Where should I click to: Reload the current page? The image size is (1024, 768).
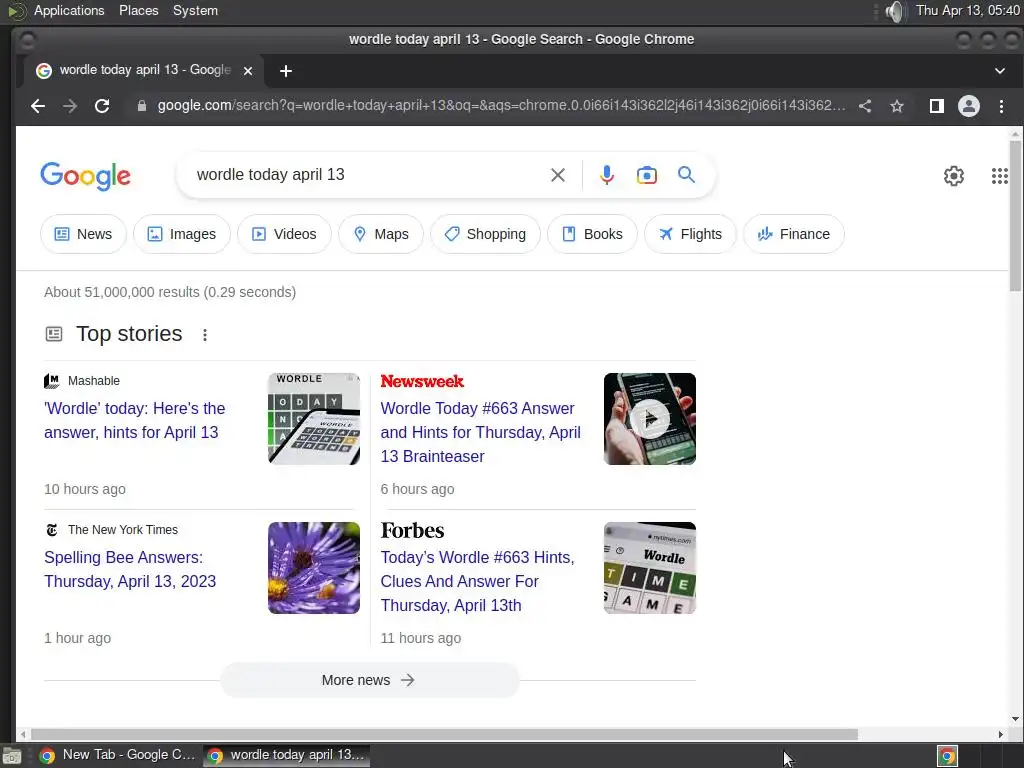[102, 106]
